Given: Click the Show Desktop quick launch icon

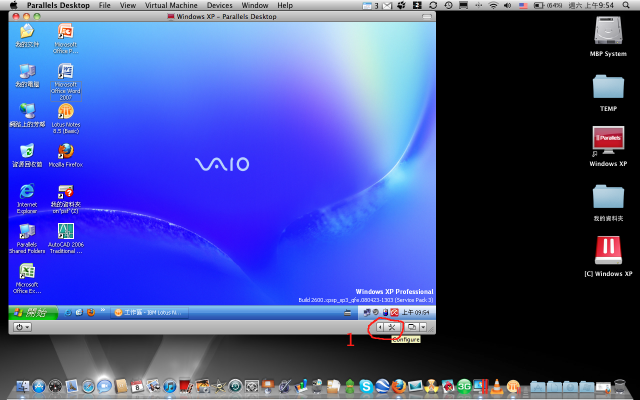Looking at the screenshot, I should coord(79,313).
